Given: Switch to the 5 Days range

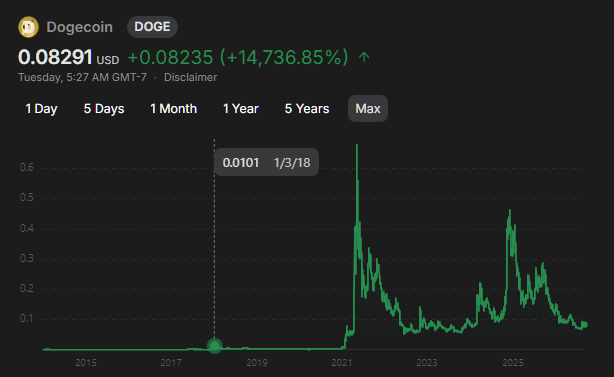Looking at the screenshot, I should pyautogui.click(x=104, y=108).
